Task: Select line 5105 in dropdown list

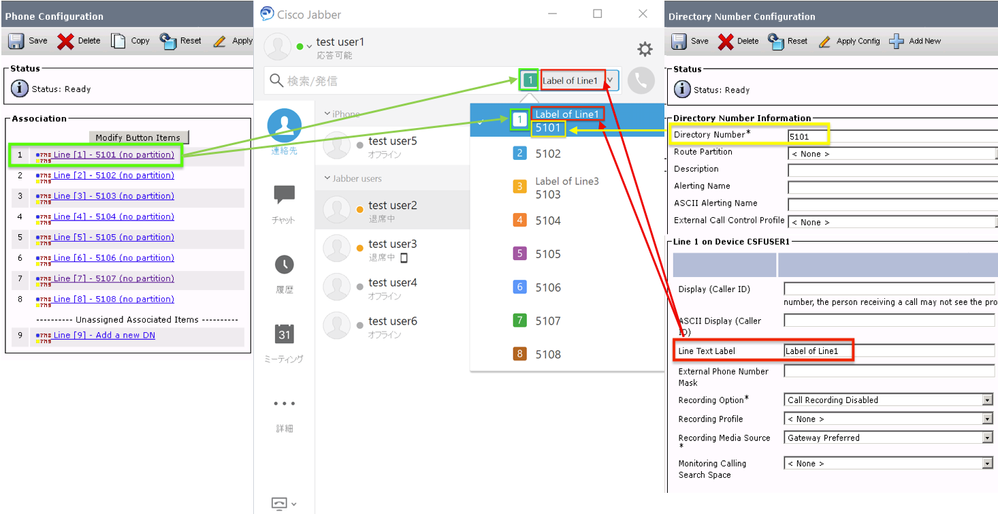Action: 567,254
